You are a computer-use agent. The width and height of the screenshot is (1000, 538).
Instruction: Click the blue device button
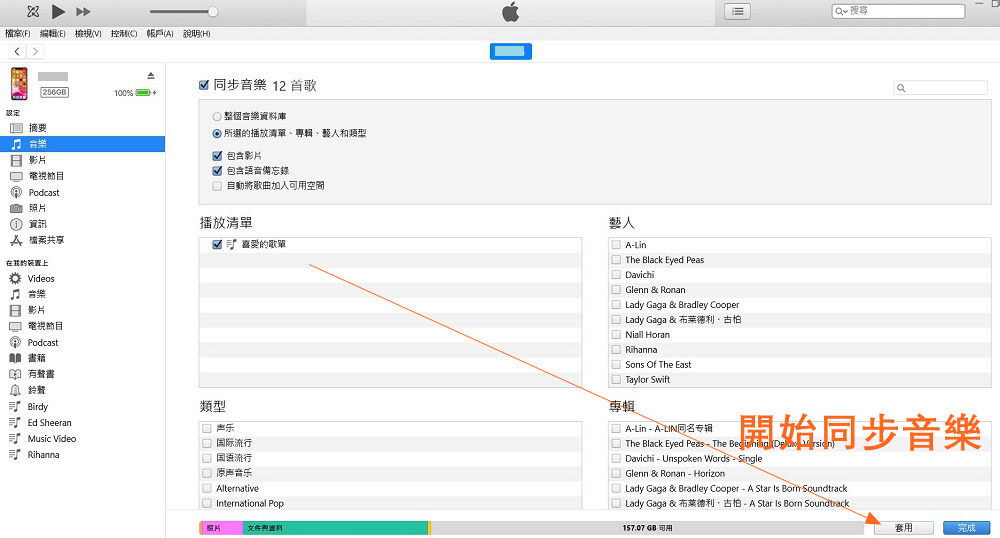(x=511, y=51)
